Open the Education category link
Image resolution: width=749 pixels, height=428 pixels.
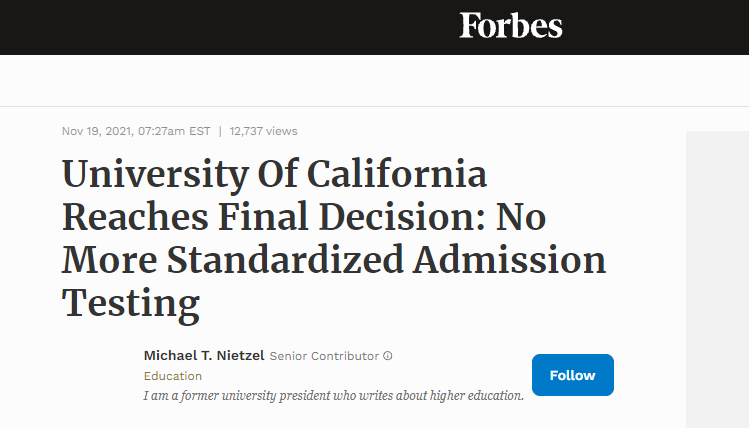173,376
